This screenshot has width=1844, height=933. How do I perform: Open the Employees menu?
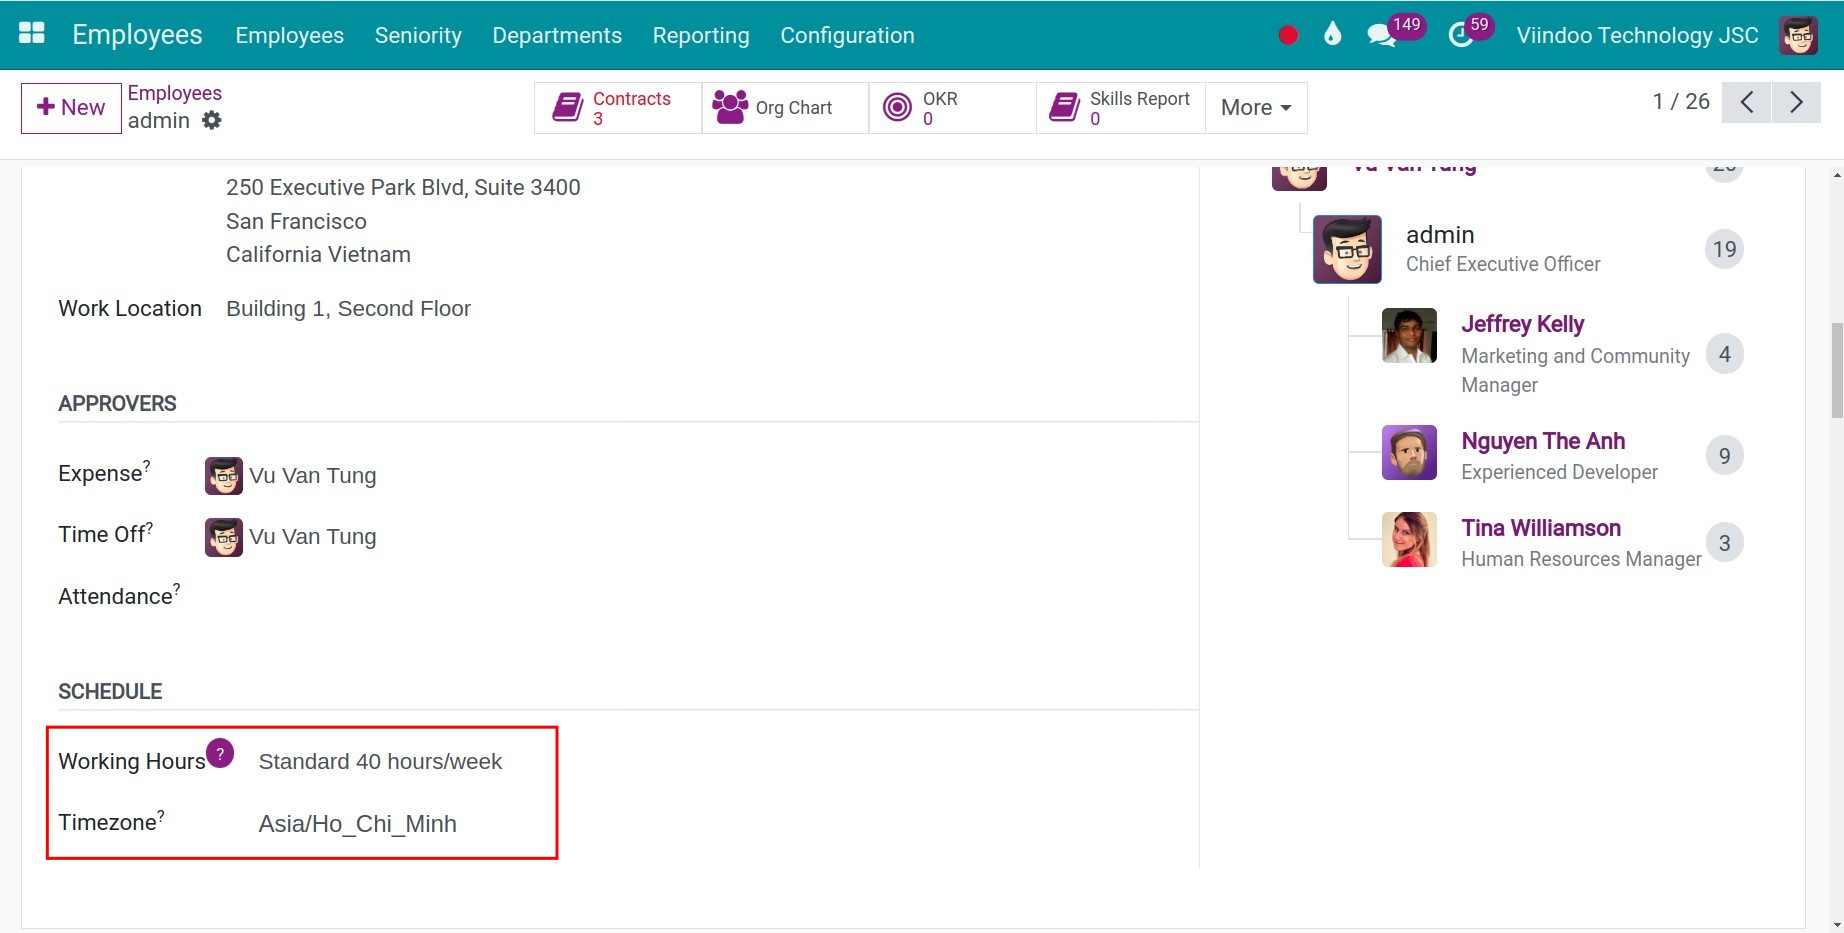click(x=290, y=35)
